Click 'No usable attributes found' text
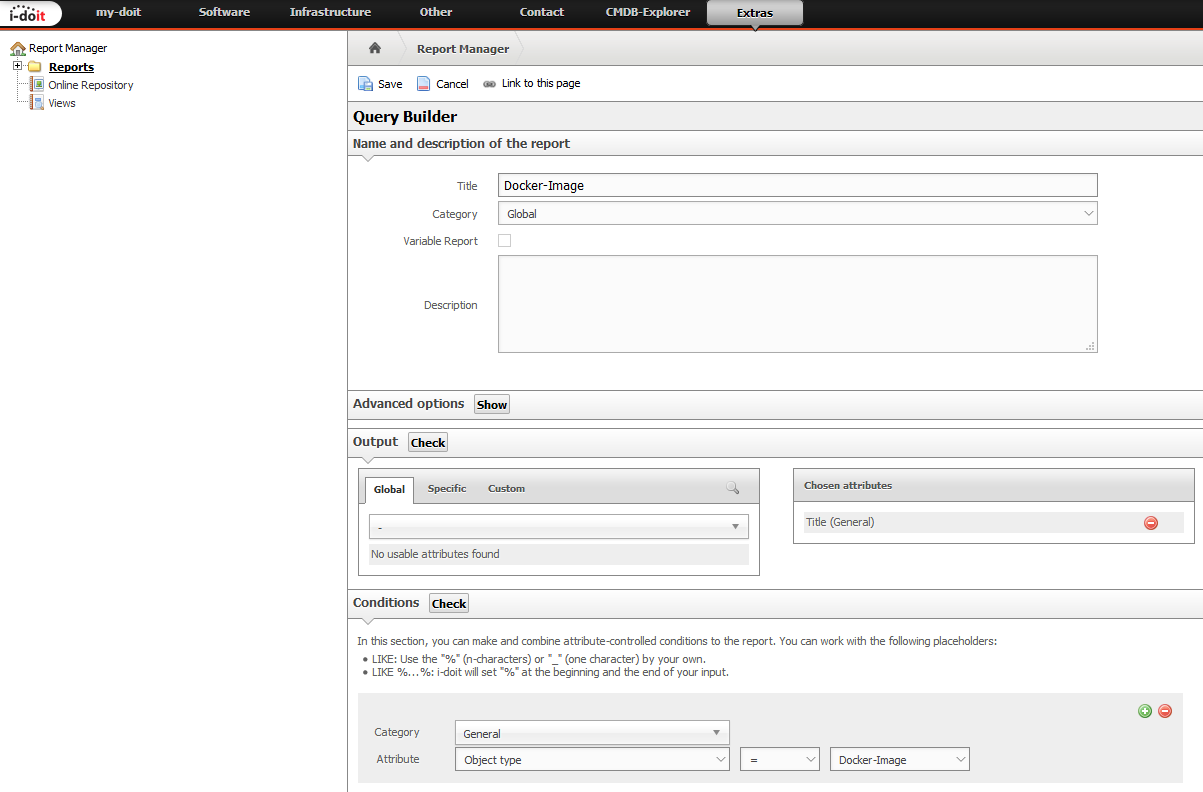The height and width of the screenshot is (792, 1203). pos(435,554)
